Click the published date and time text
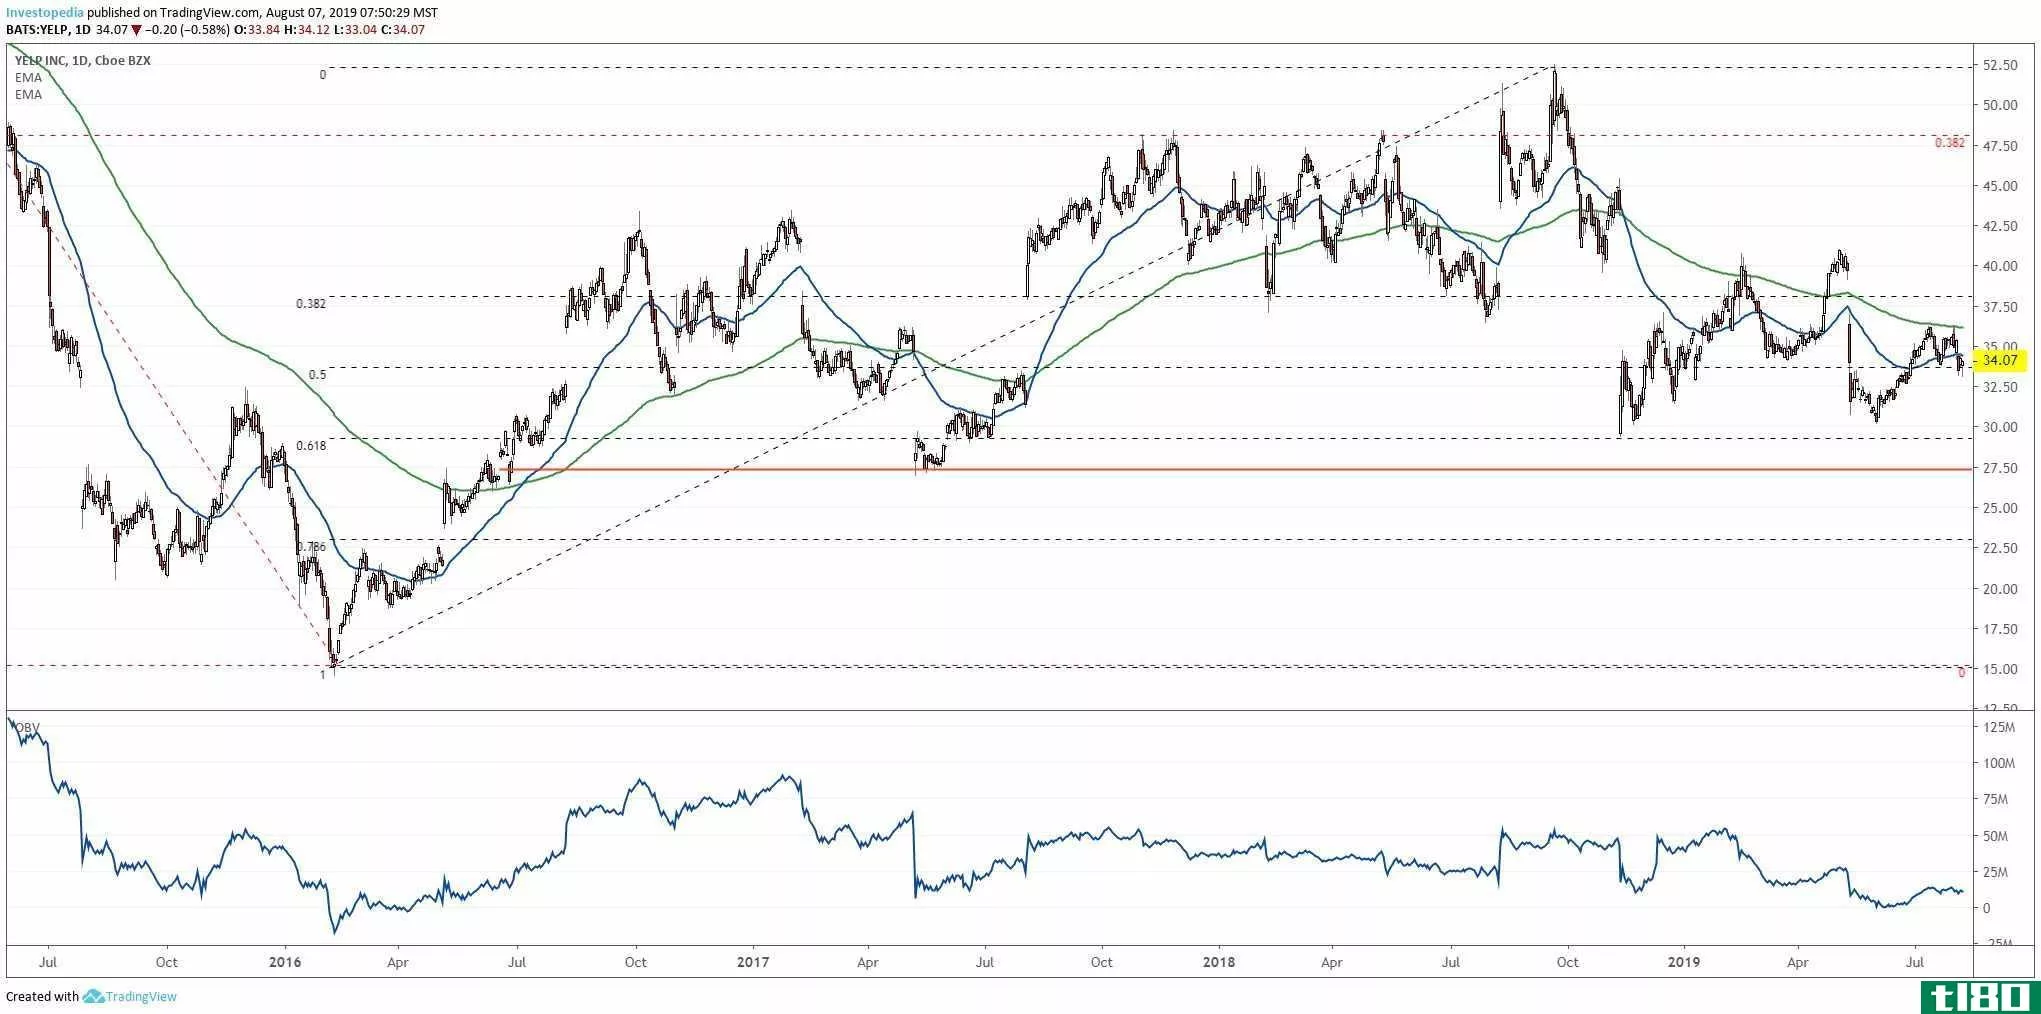Viewport: 2041px width, 1014px height. pyautogui.click(x=354, y=13)
